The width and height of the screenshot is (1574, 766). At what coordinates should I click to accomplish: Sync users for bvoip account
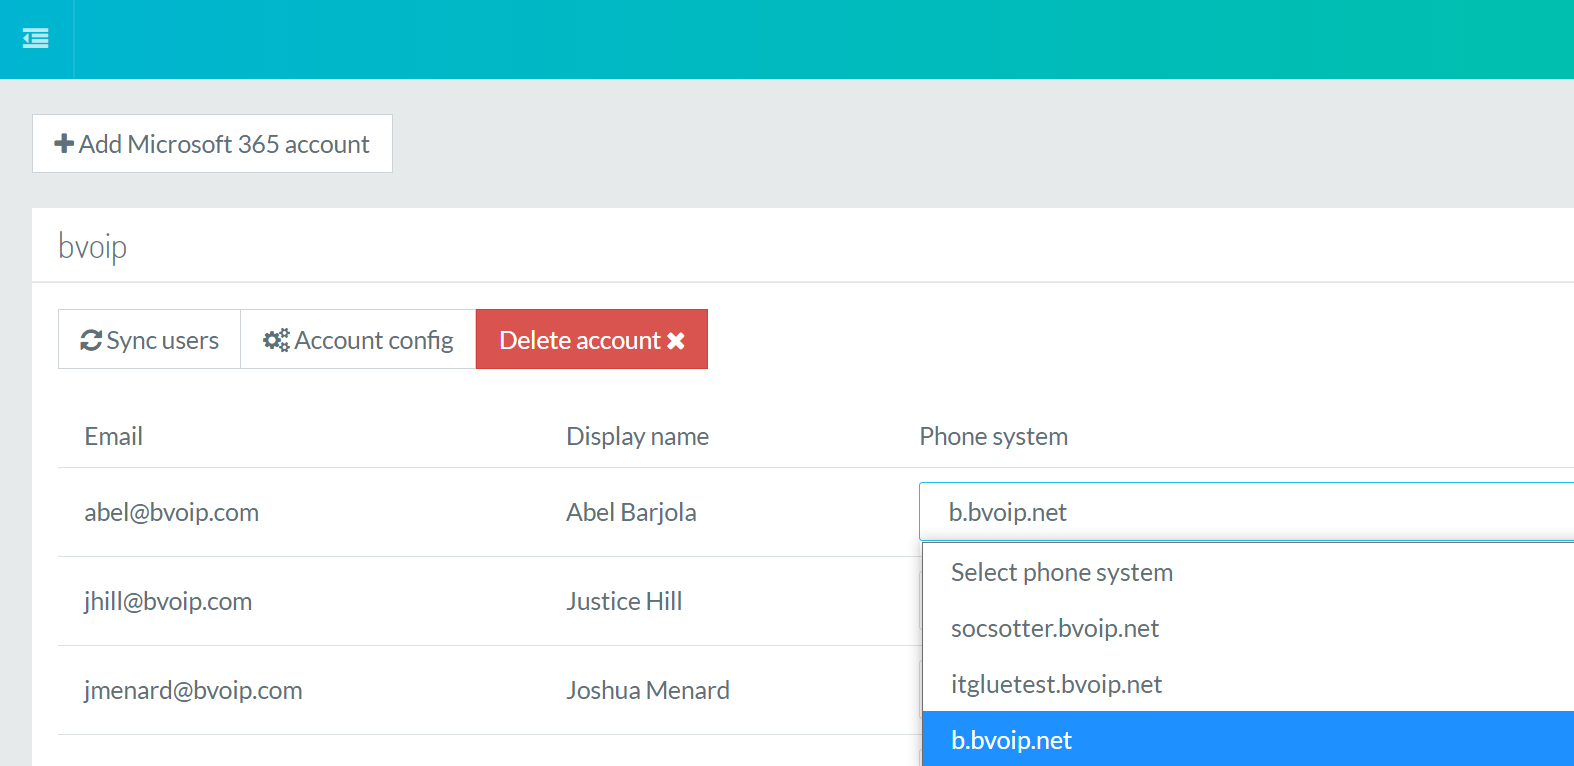click(149, 339)
